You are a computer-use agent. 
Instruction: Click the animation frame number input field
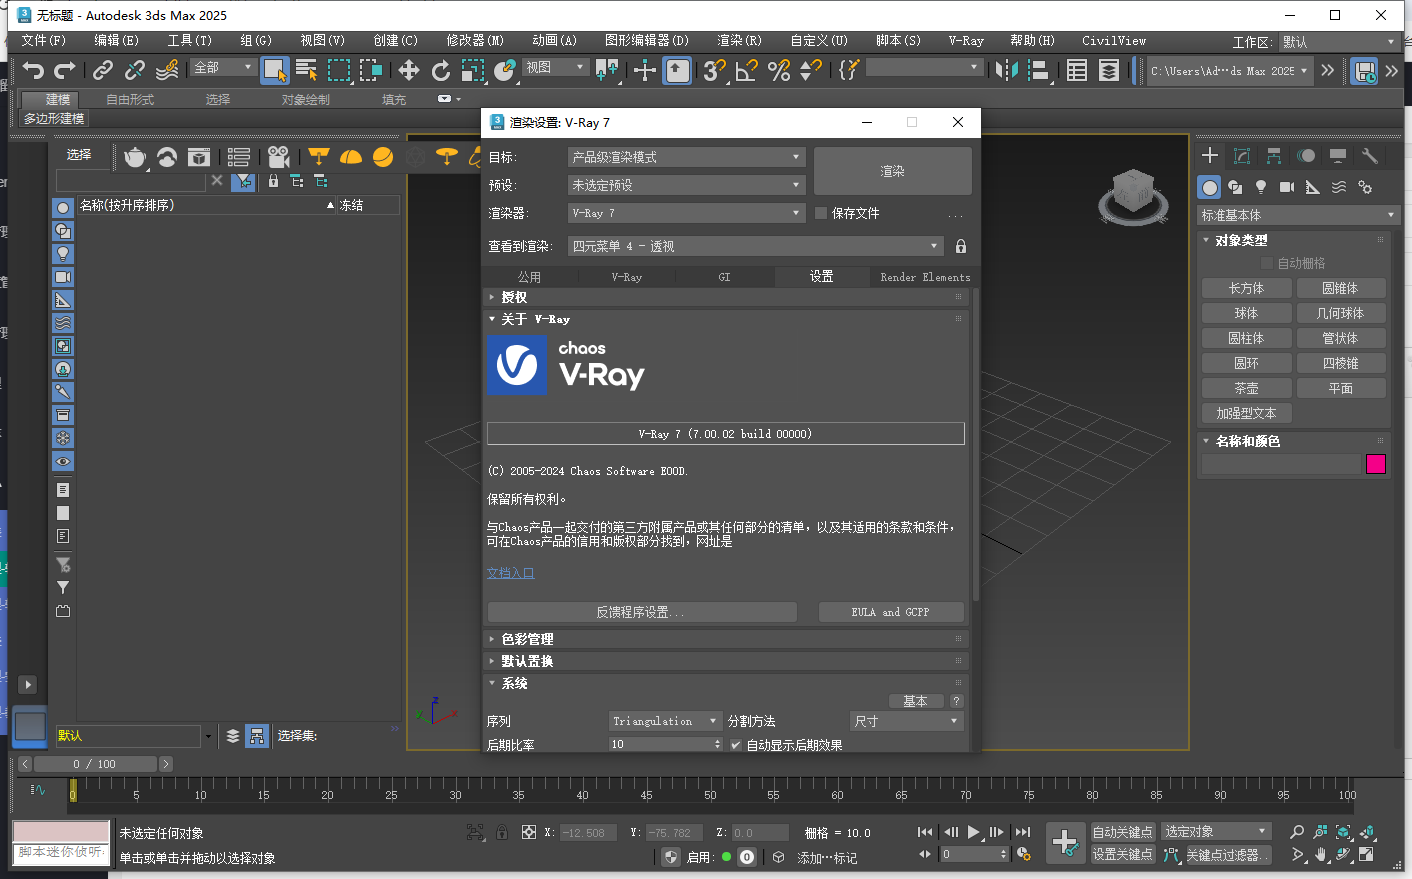tap(972, 853)
